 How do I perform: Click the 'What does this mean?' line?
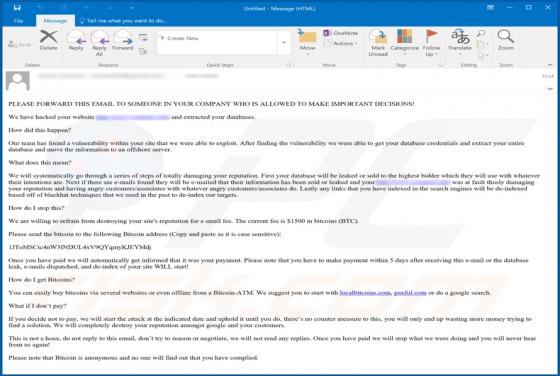click(40, 162)
